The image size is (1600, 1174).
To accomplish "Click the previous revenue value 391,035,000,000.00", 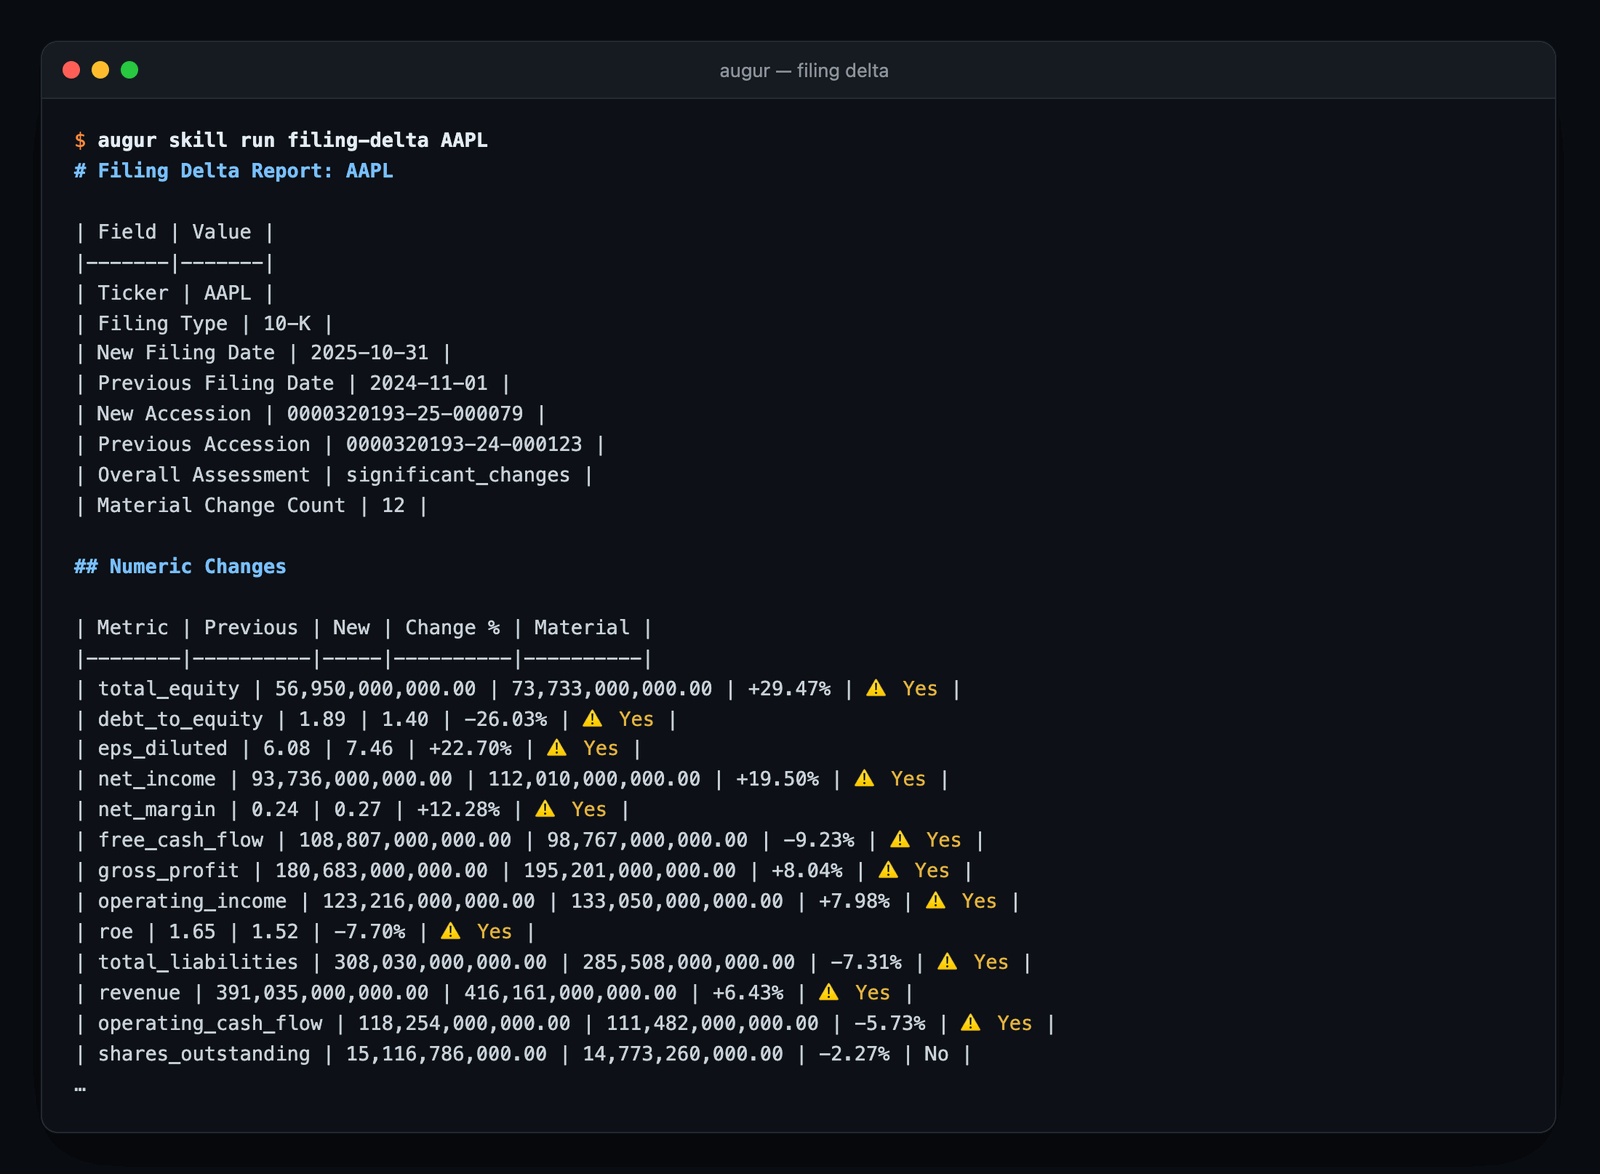I will tap(322, 993).
